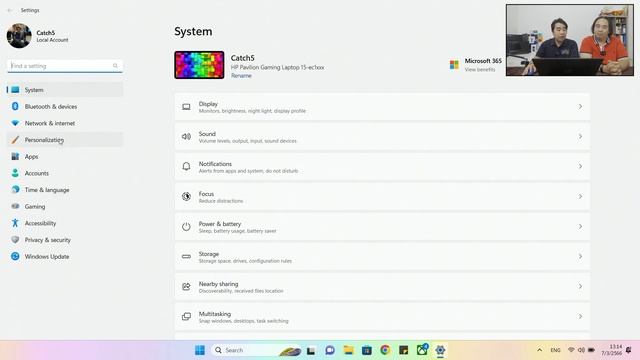
Task: Click the Multitasking icon
Action: pyautogui.click(x=186, y=316)
